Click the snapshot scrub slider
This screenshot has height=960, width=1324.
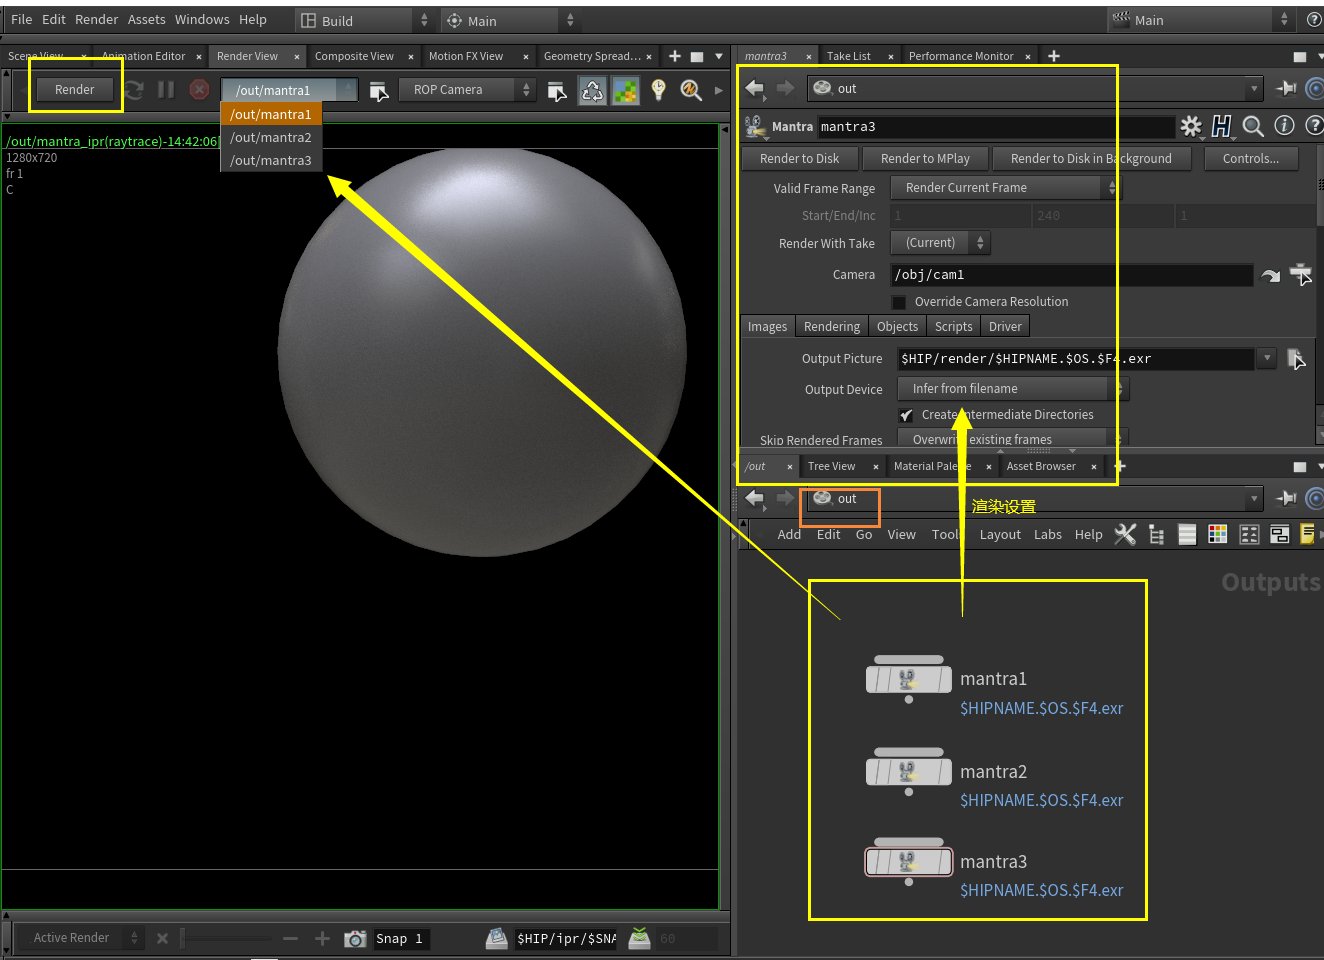[227, 939]
